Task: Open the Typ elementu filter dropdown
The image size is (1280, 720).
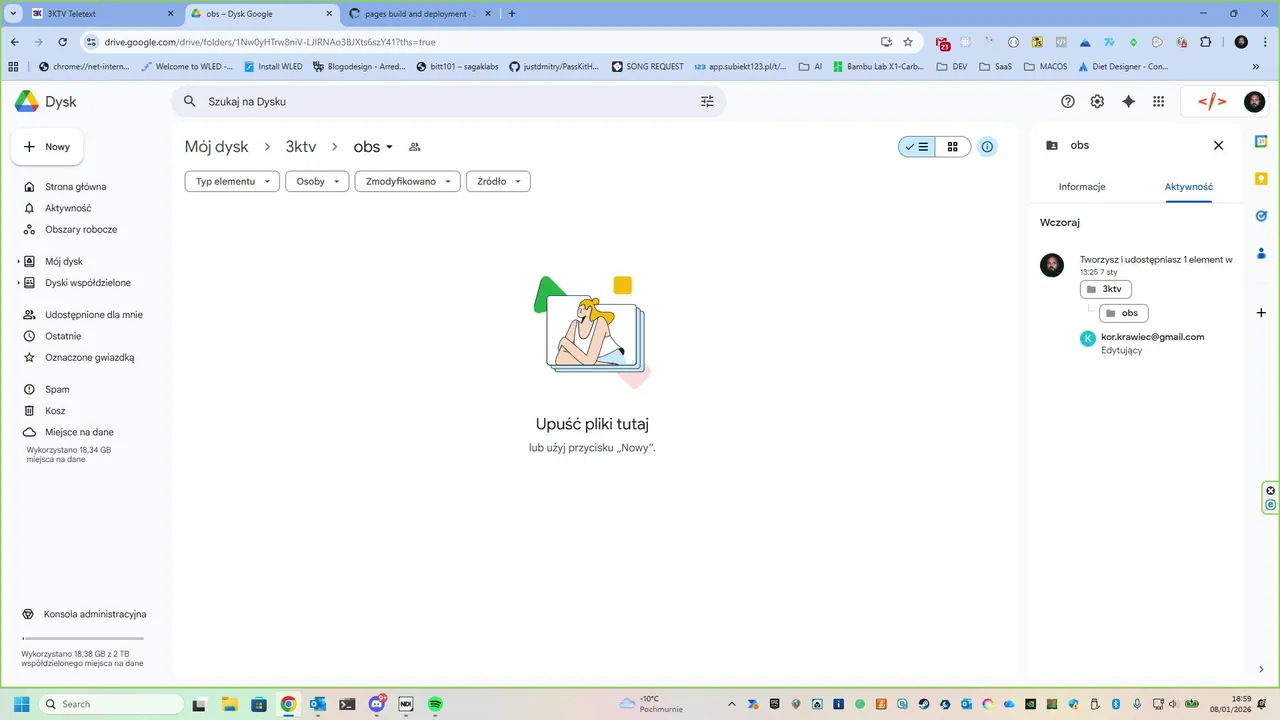Action: 232,181
